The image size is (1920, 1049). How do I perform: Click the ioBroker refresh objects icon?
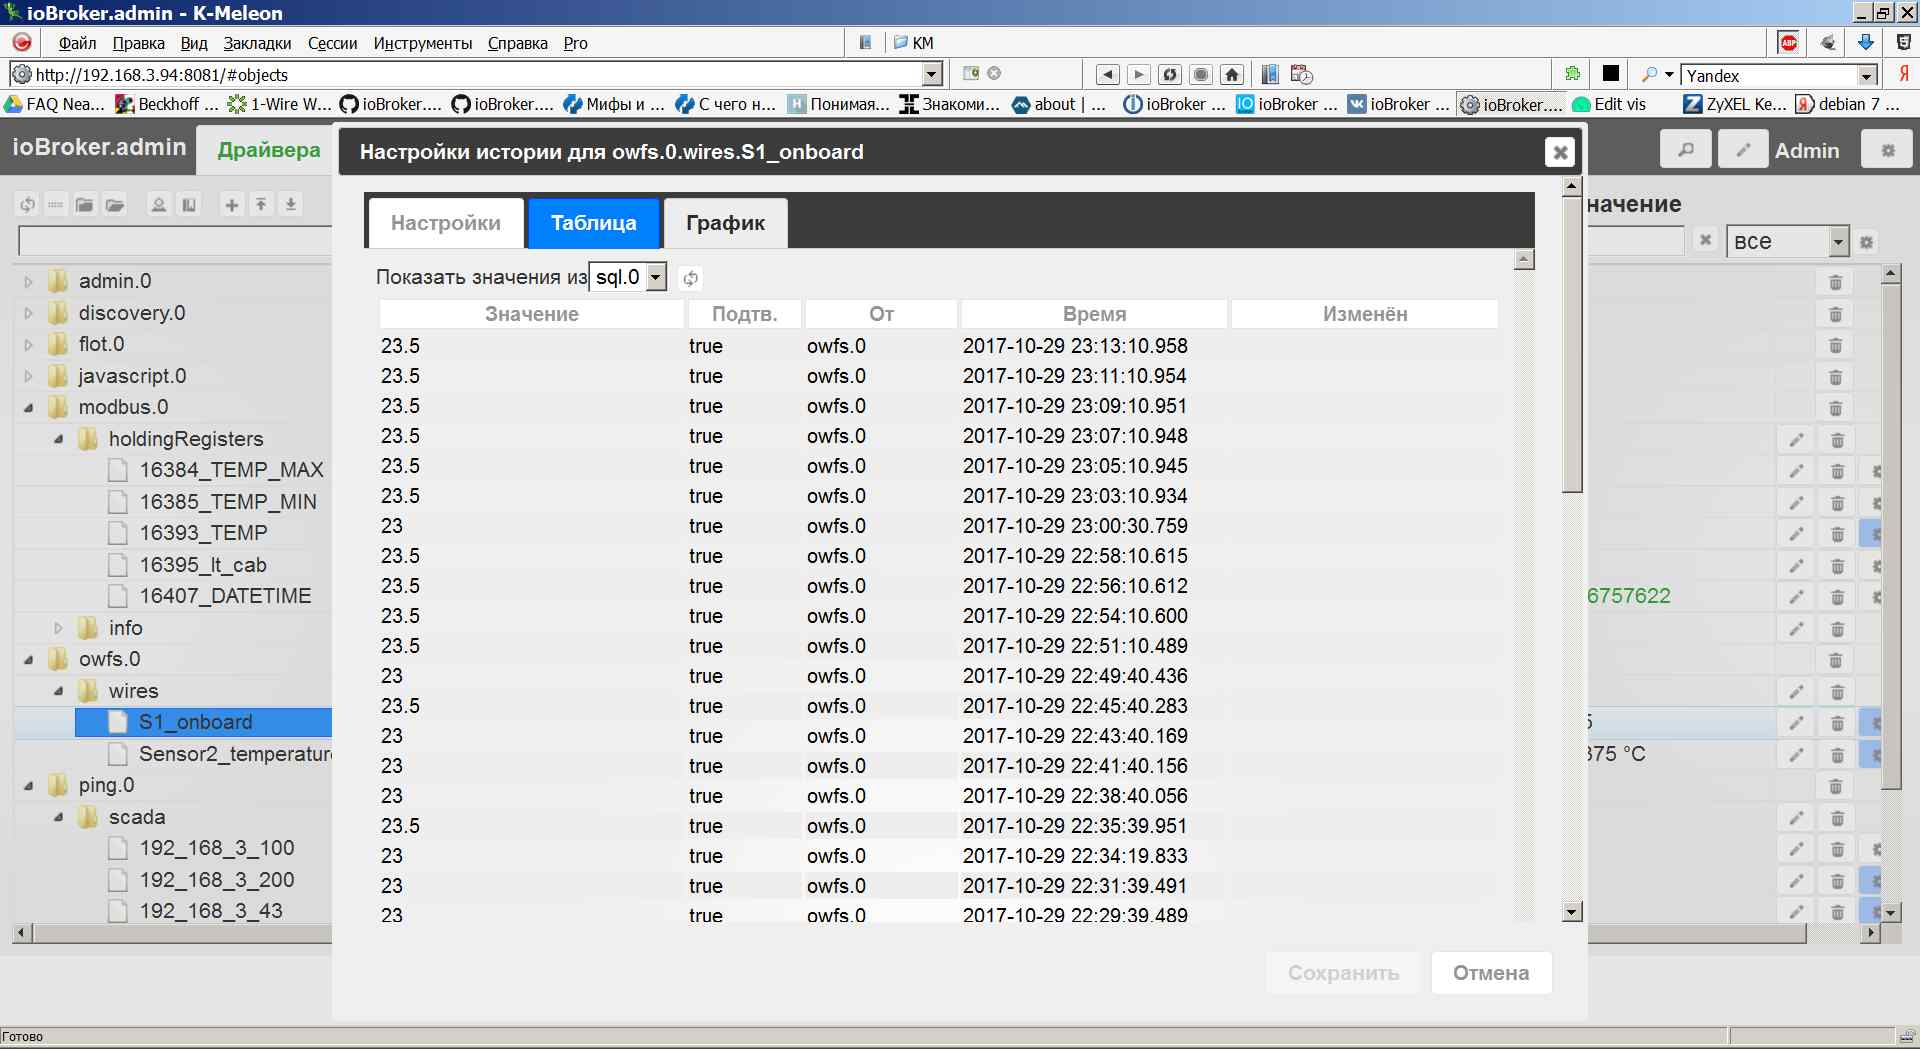(28, 205)
